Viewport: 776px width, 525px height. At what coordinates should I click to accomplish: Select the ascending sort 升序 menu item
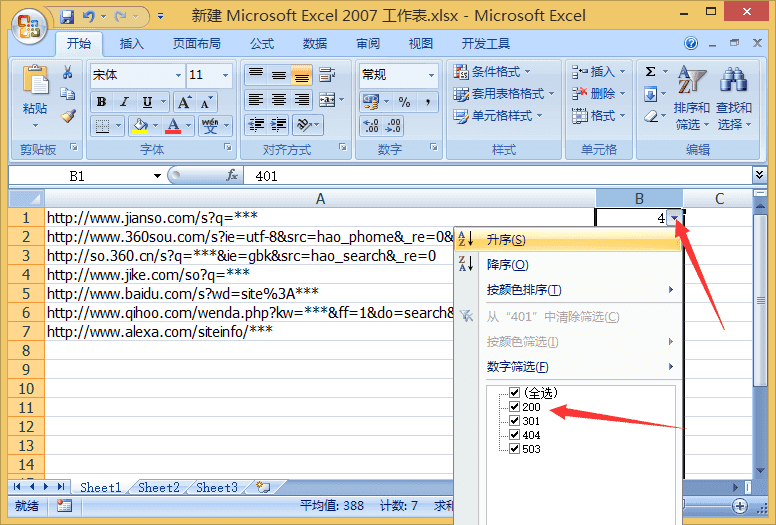506,240
